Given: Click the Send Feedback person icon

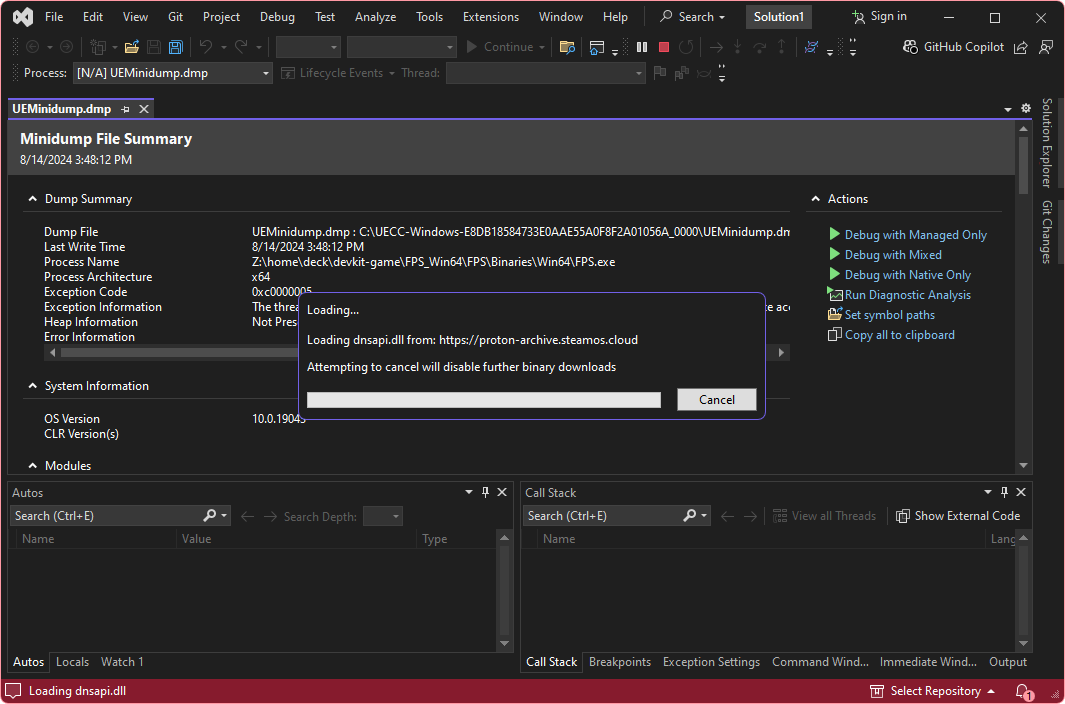Looking at the screenshot, I should pyautogui.click(x=1047, y=47).
